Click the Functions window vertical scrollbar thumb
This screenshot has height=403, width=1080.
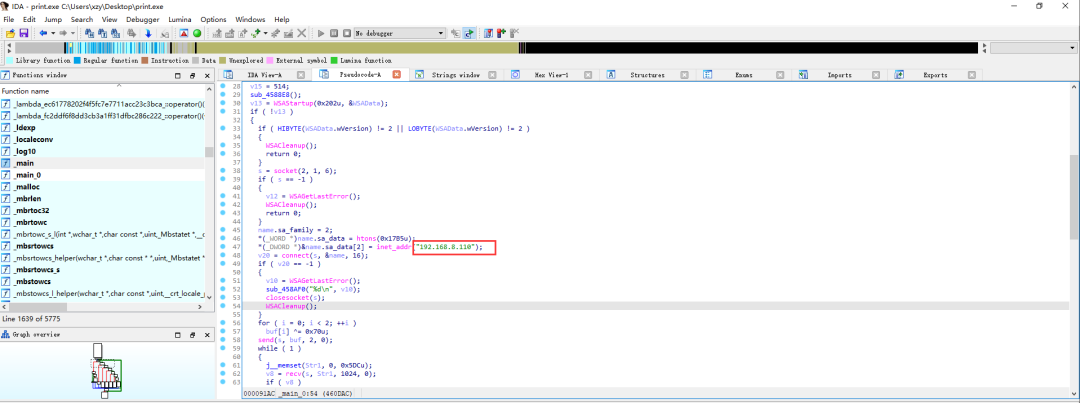[209, 152]
